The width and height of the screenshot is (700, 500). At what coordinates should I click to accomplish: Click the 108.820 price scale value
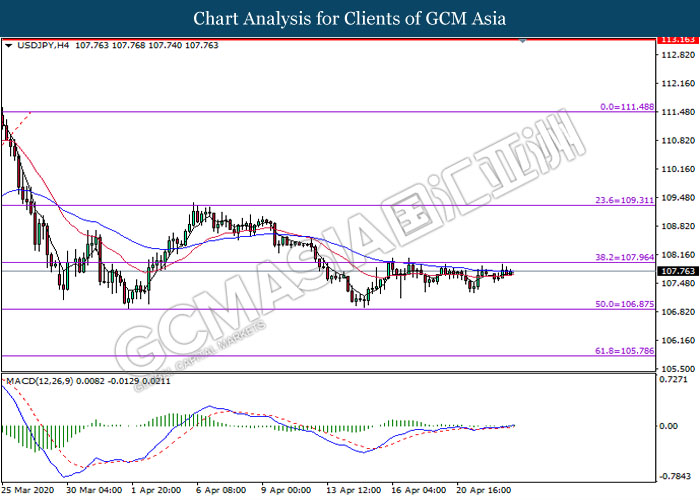pyautogui.click(x=678, y=226)
